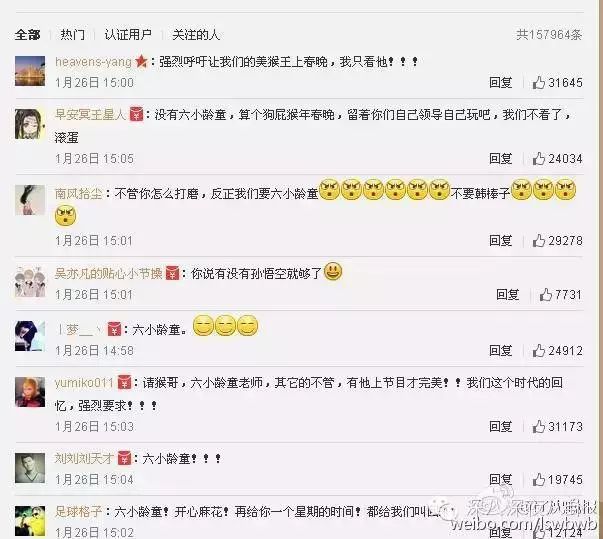Like 南风拾尘's comment with 29278 likes
The height and width of the screenshot is (539, 603).
point(538,241)
